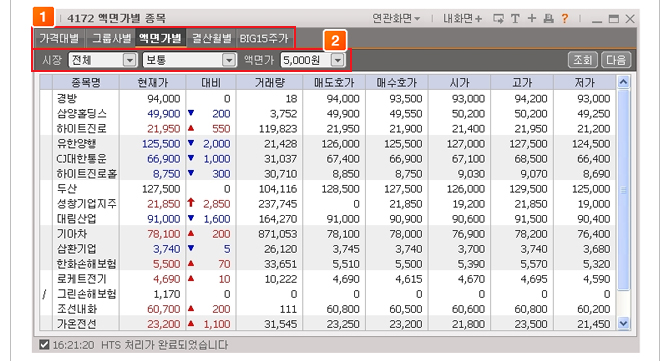670x361 pixels.
Task: Click the printer icon in title bar
Action: 548,18
